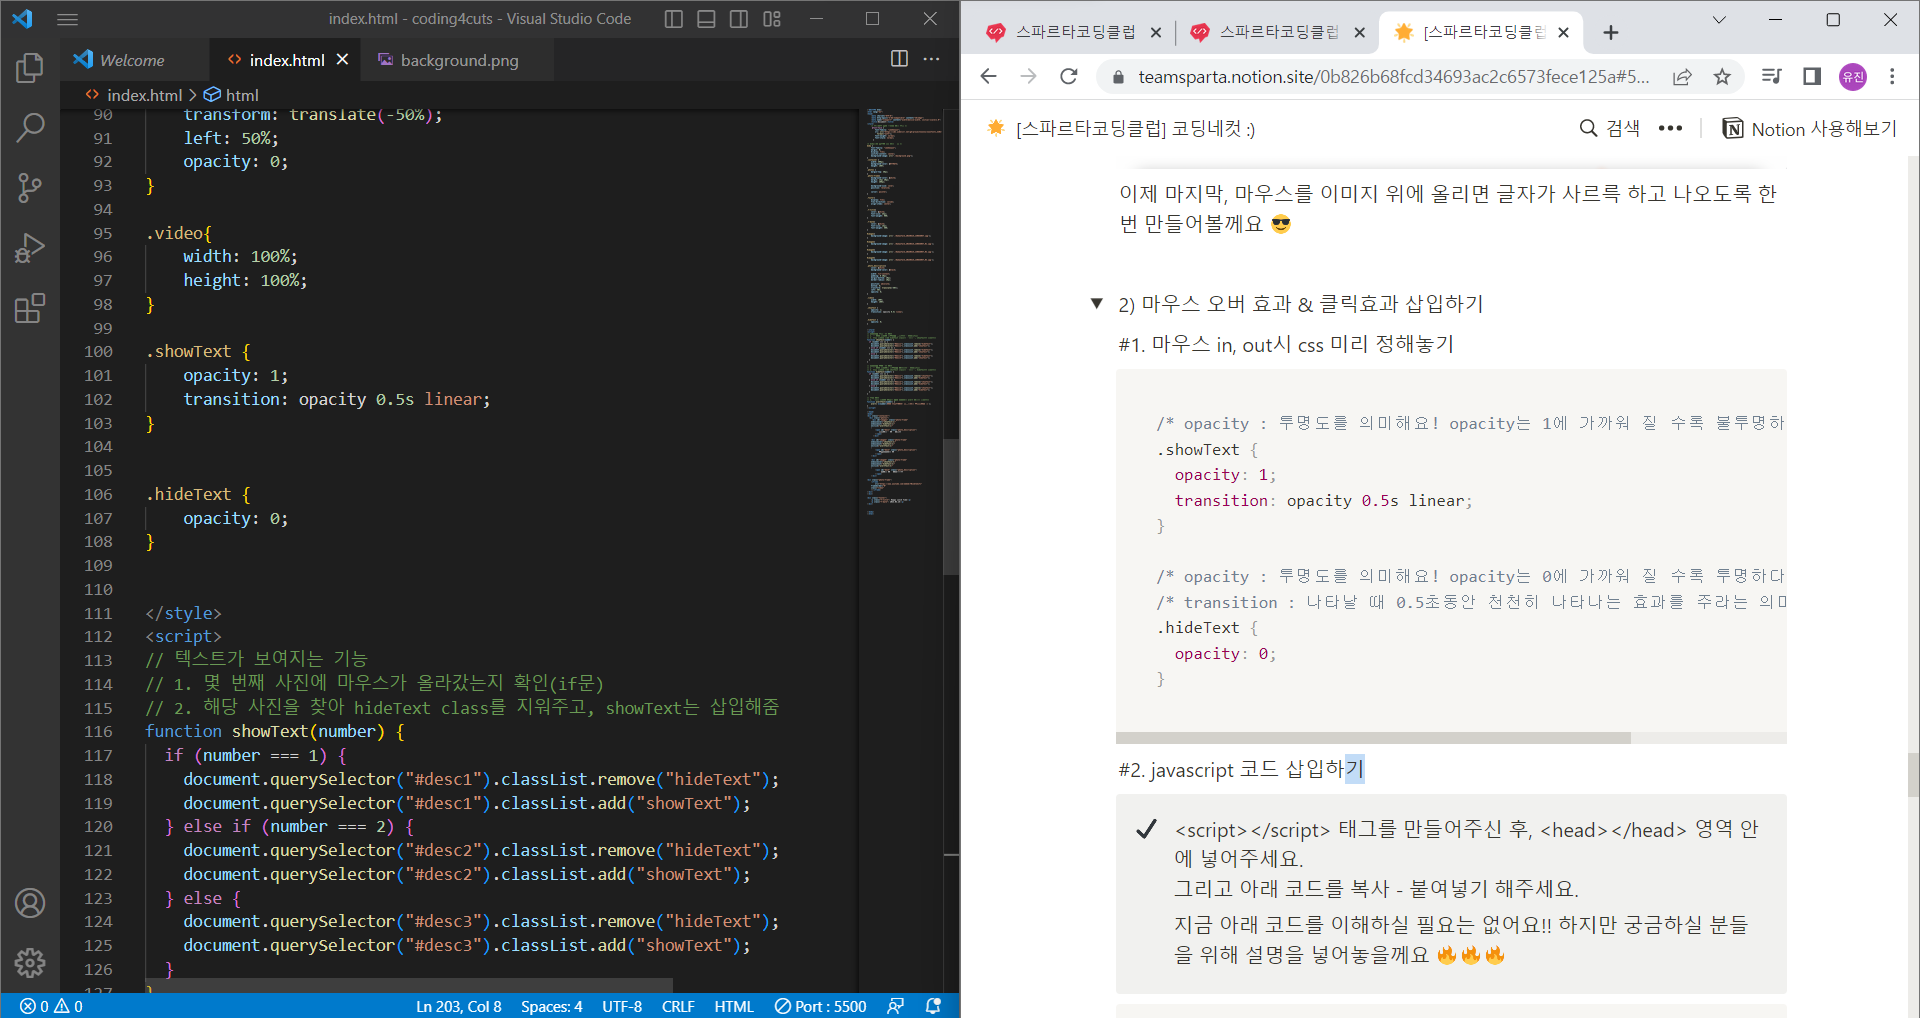This screenshot has height=1018, width=1920.
Task: Open Chrome tab search dropdown
Action: click(1719, 20)
